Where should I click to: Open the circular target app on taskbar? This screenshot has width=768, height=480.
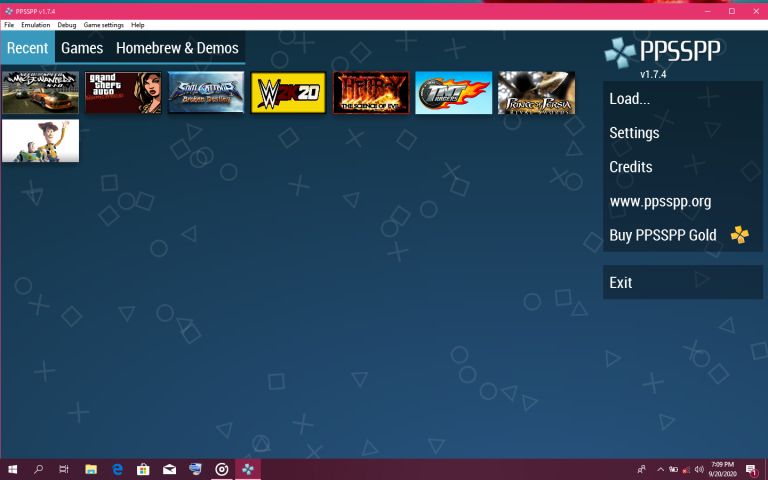(x=221, y=470)
